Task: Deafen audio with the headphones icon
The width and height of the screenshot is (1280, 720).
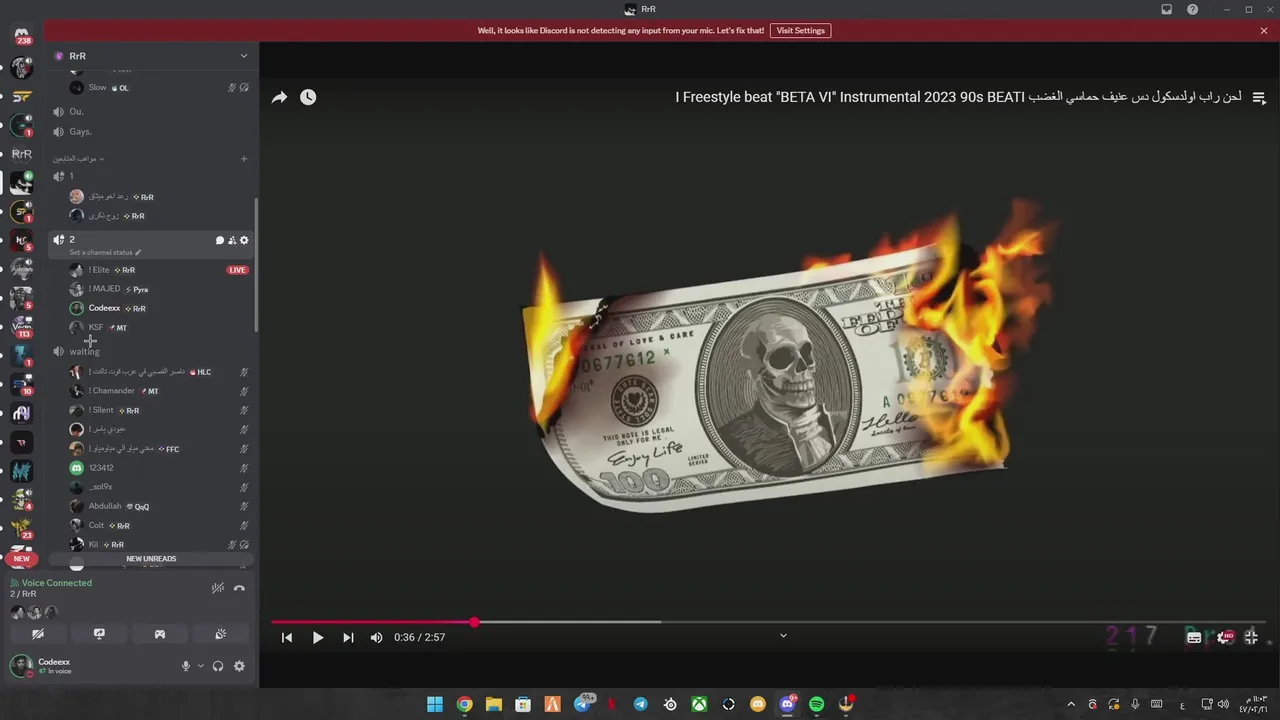Action: 218,666
